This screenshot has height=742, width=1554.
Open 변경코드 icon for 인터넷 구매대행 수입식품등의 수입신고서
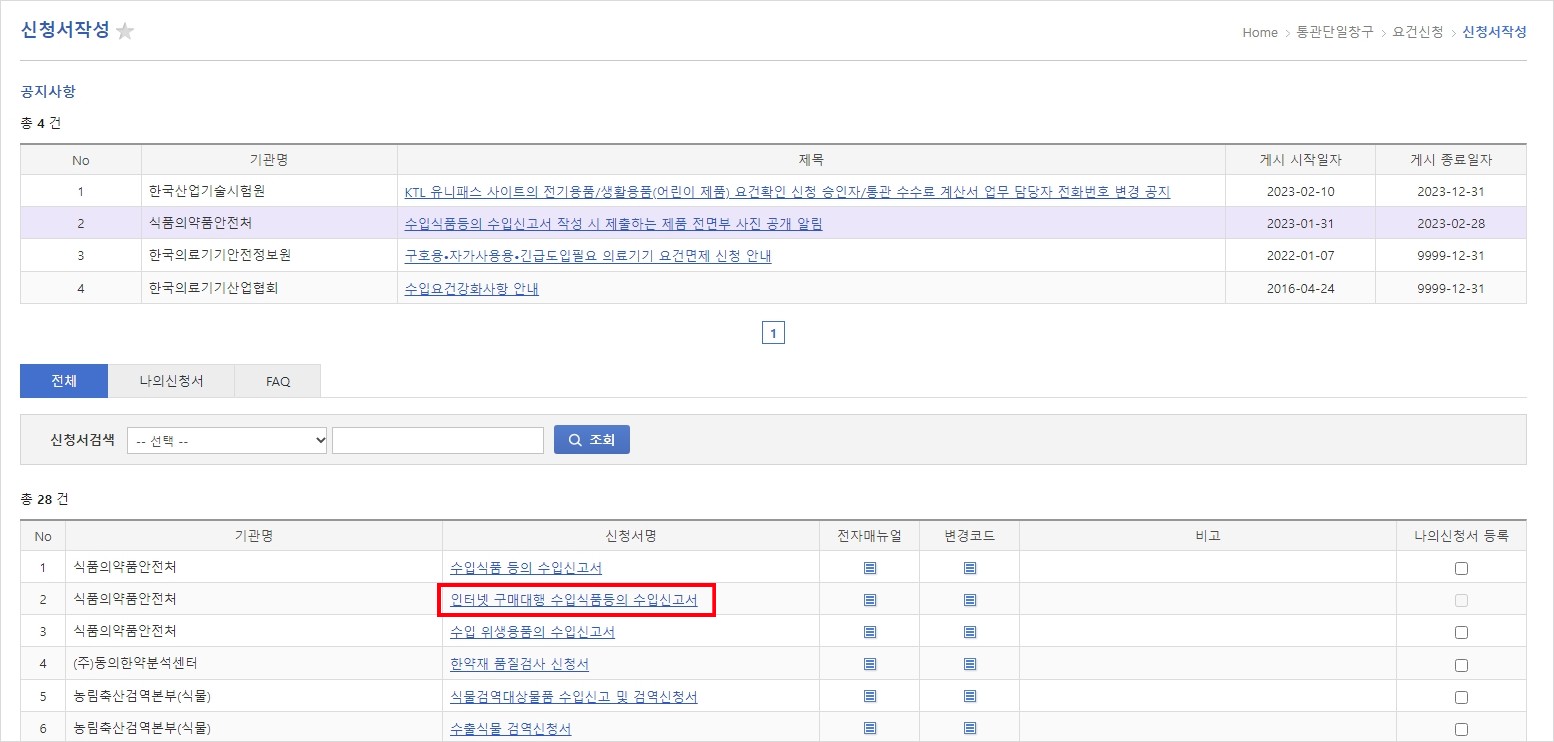(970, 600)
